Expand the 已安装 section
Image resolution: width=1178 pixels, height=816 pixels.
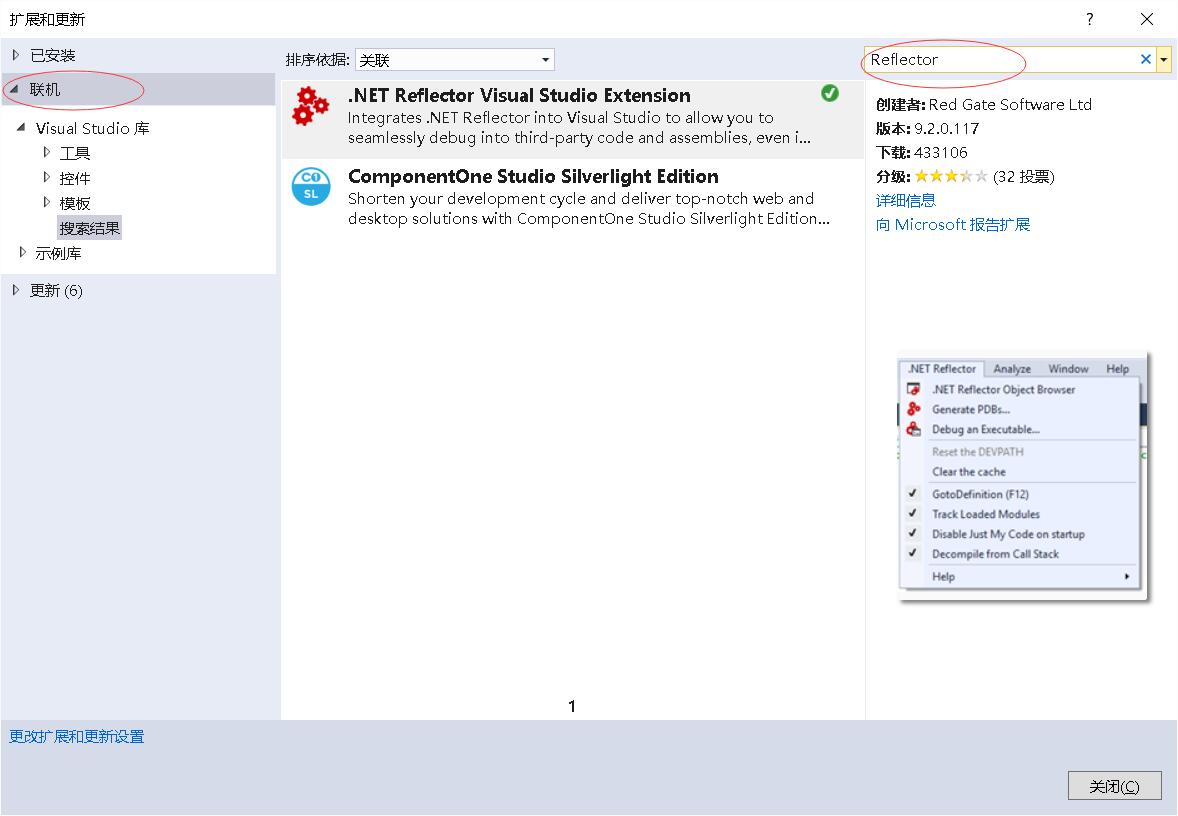[x=15, y=55]
